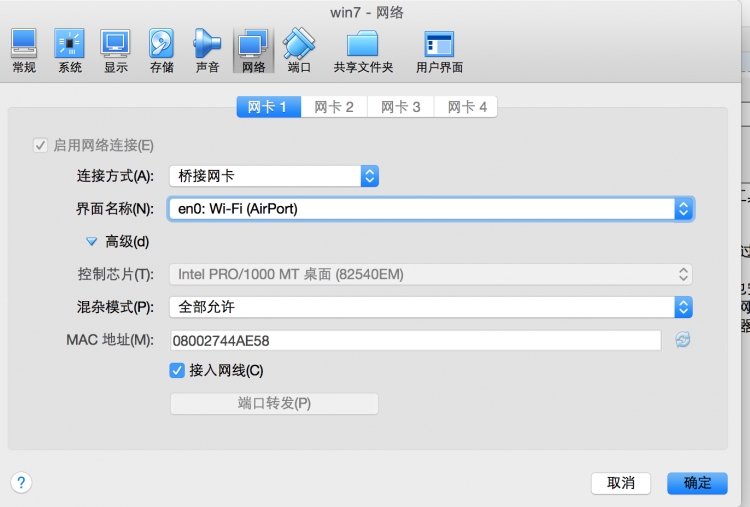Toggle the 启用网络连接(E) checkbox
750x507 pixels.
pyautogui.click(x=40, y=145)
